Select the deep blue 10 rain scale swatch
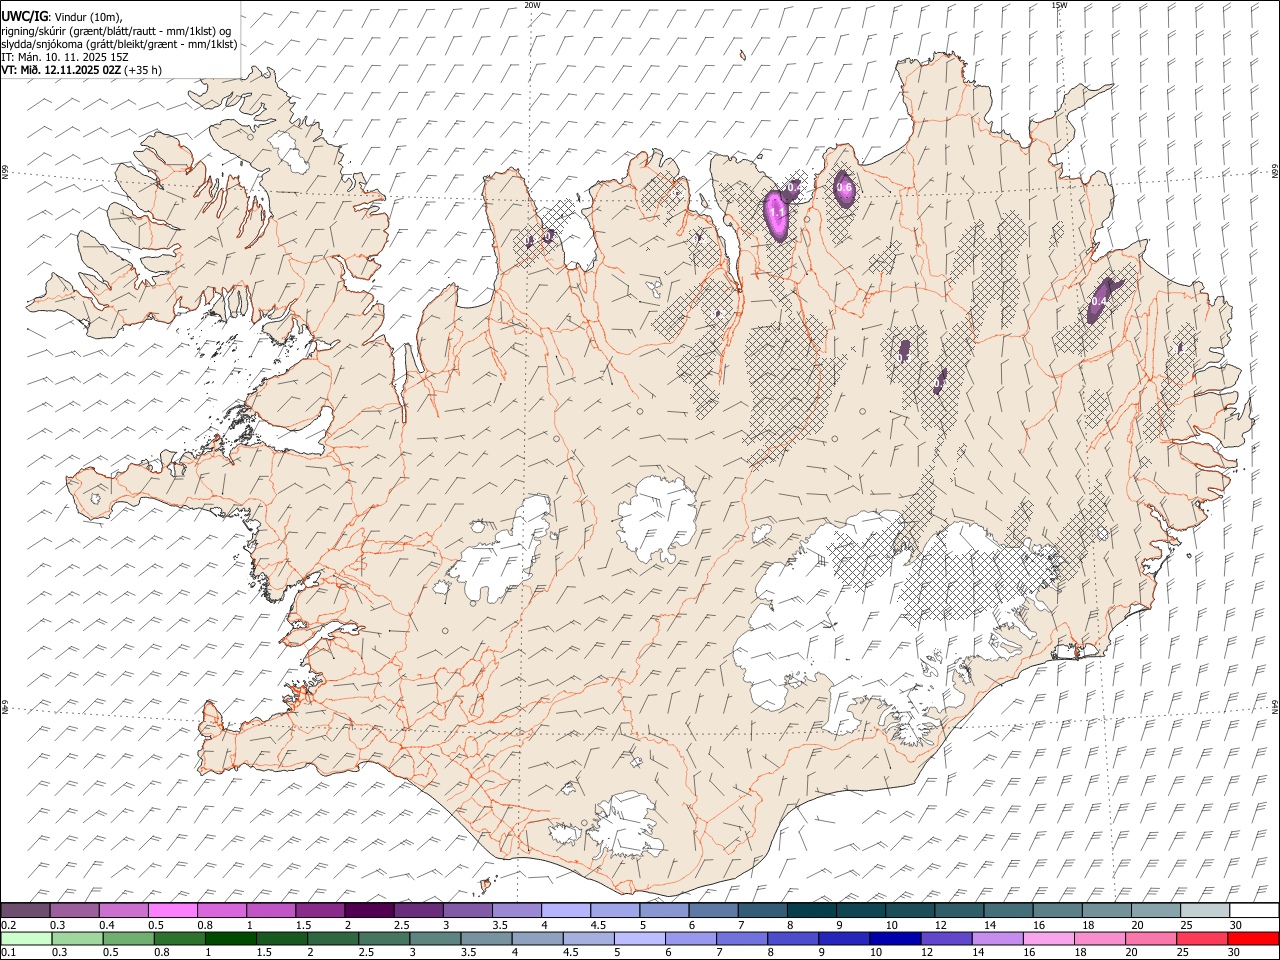 895,938
